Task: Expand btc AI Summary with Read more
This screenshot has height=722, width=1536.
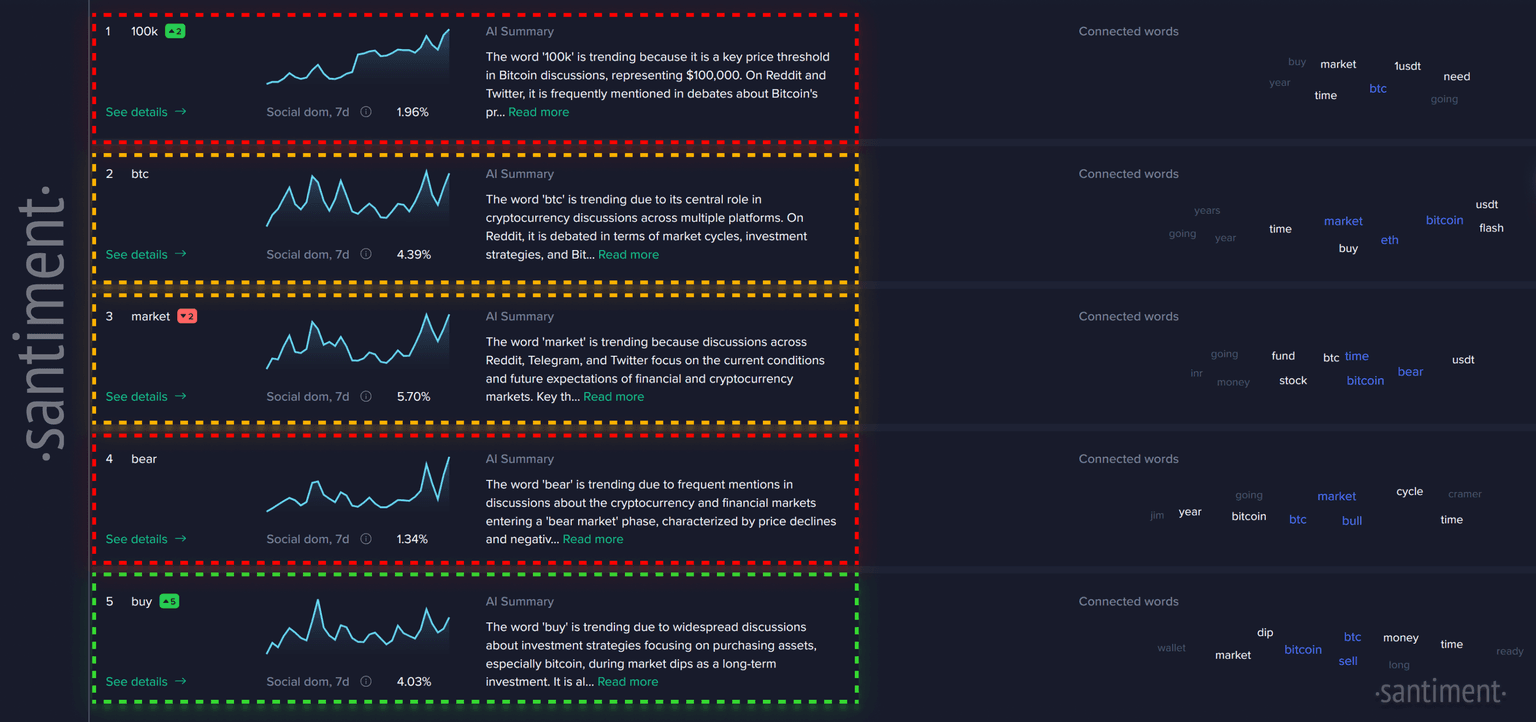Action: pyautogui.click(x=628, y=255)
